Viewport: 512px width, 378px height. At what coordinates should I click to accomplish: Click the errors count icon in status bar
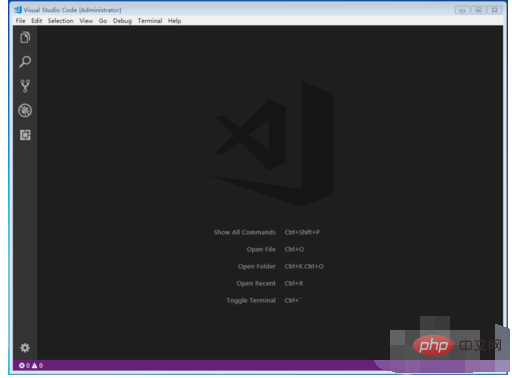pos(22,366)
